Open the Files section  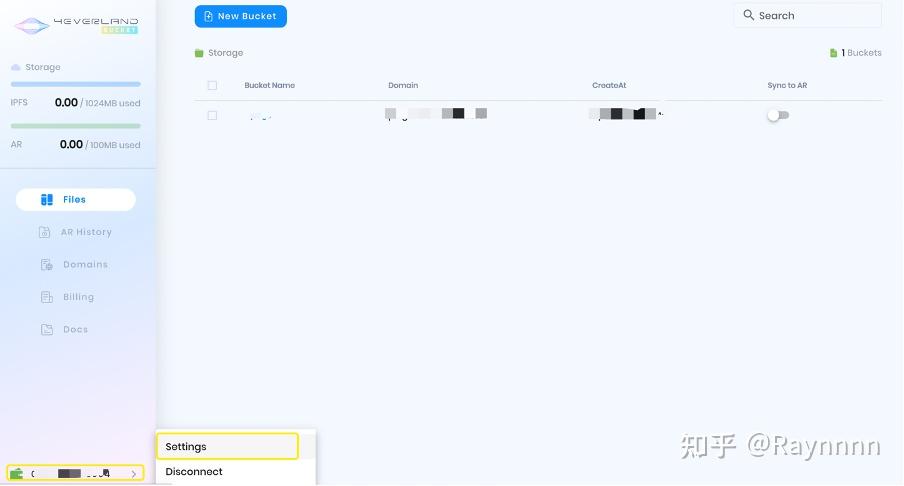tap(76, 199)
